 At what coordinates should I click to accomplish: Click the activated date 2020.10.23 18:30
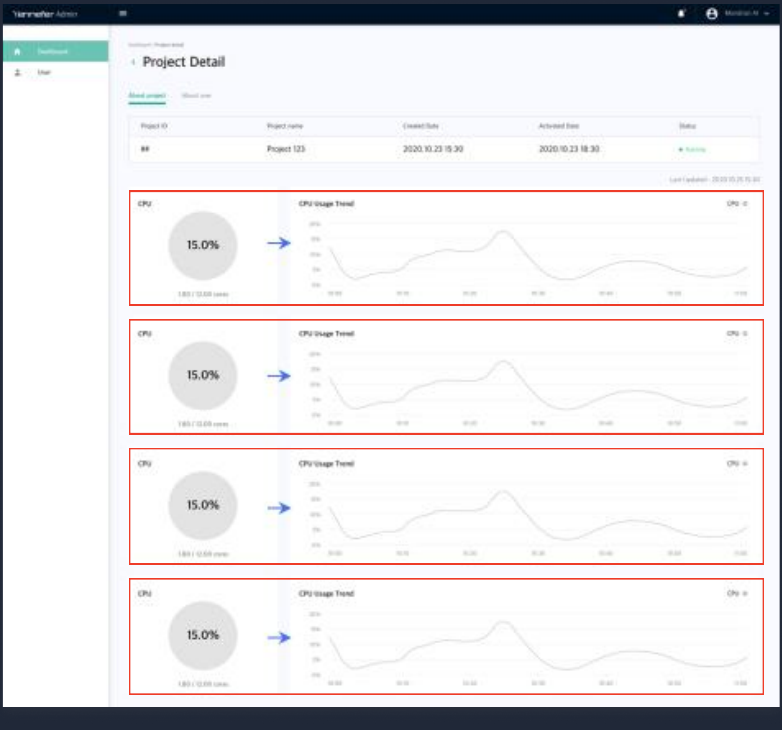[569, 149]
